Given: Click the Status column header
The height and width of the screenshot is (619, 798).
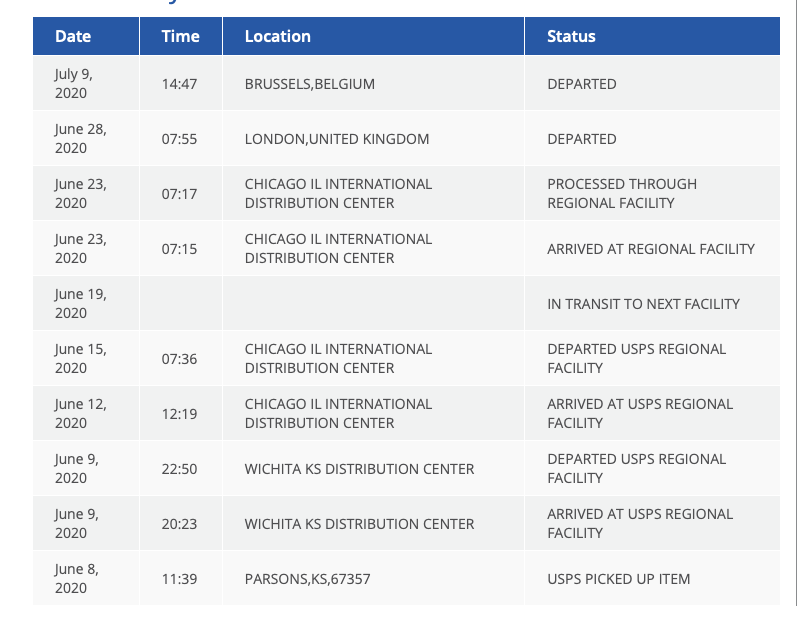Looking at the screenshot, I should tap(571, 36).
